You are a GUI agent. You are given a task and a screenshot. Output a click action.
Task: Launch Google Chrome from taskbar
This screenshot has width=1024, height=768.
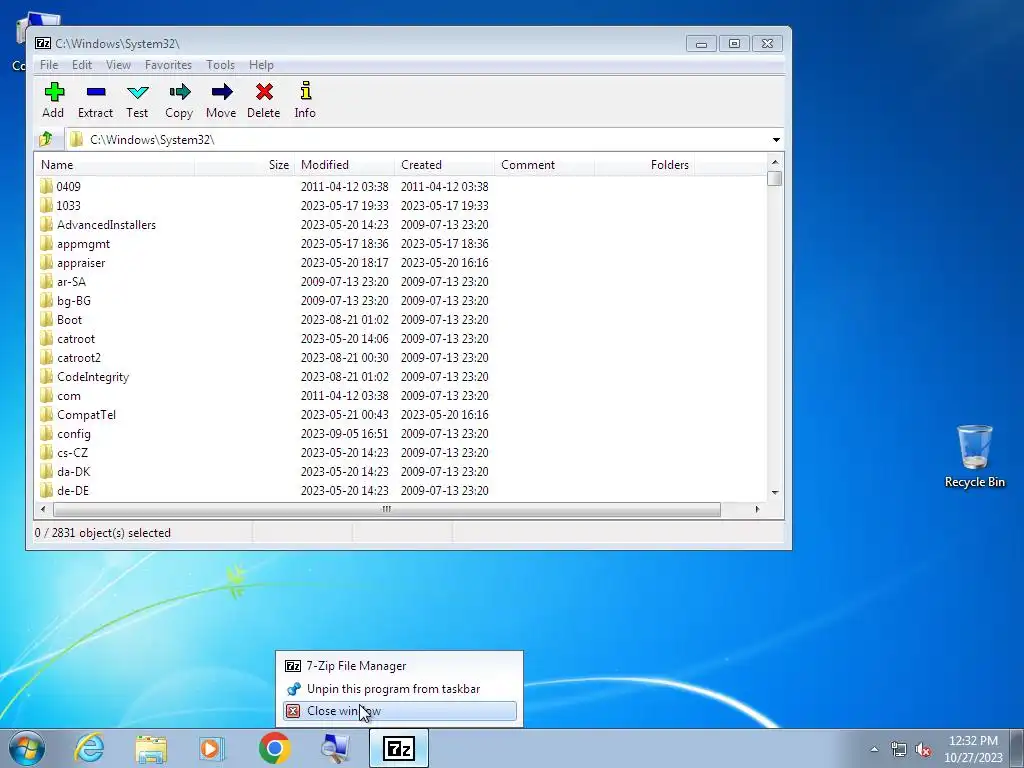(274, 748)
